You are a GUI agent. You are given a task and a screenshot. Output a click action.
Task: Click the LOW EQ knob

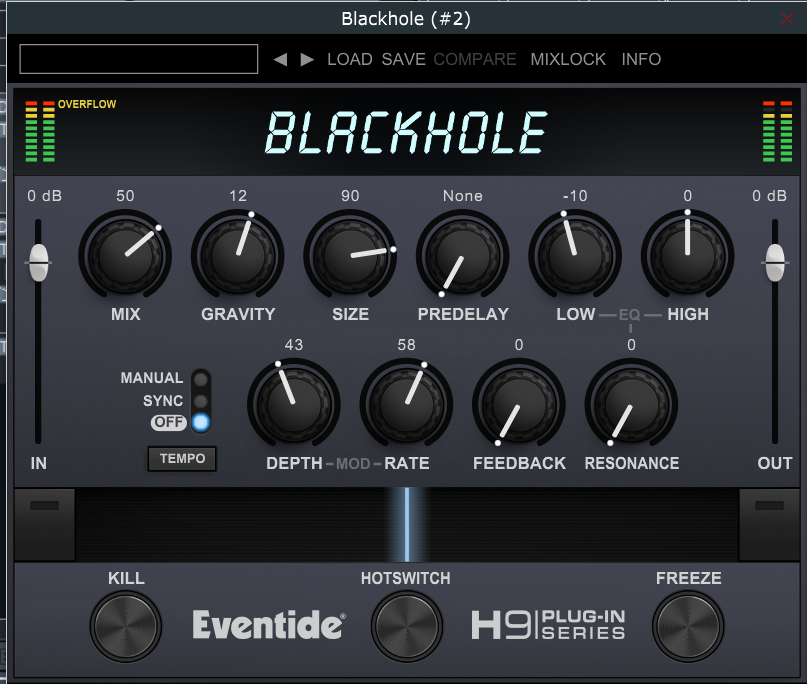pyautogui.click(x=575, y=255)
